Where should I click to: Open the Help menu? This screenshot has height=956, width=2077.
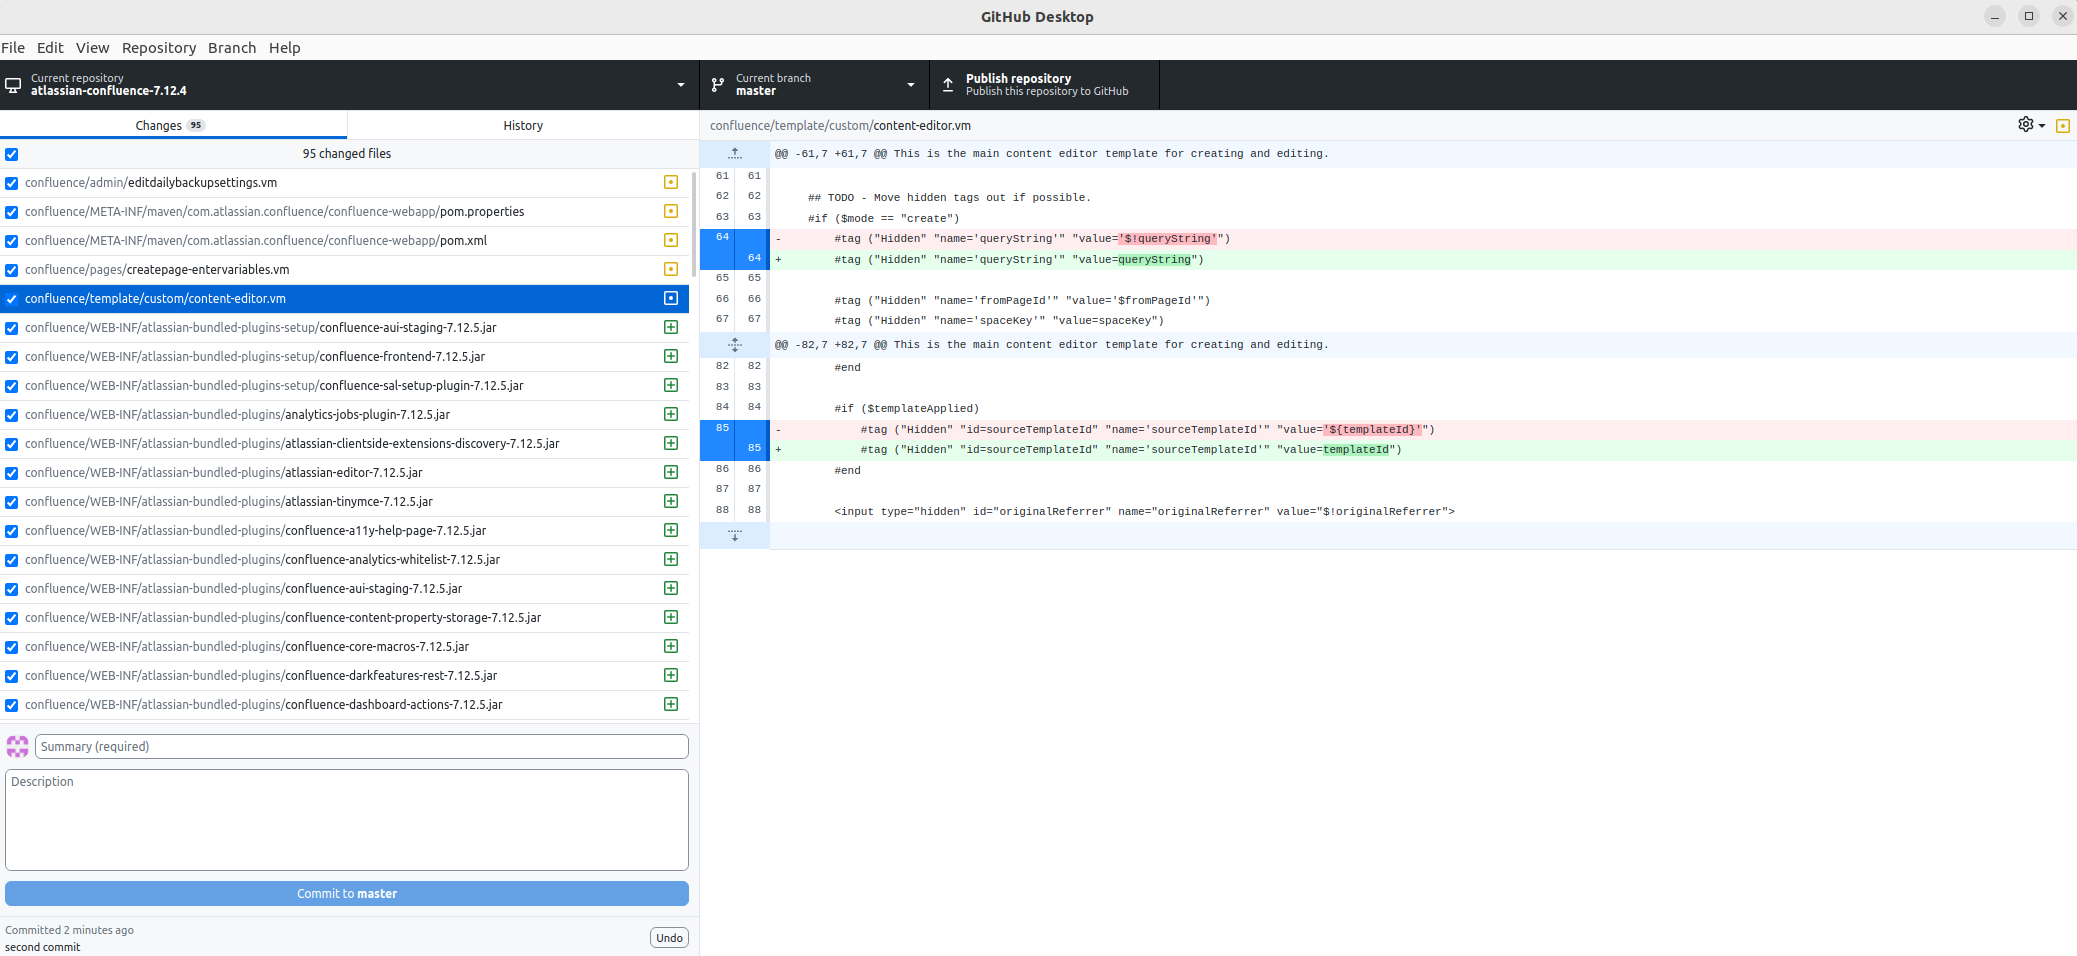(285, 48)
